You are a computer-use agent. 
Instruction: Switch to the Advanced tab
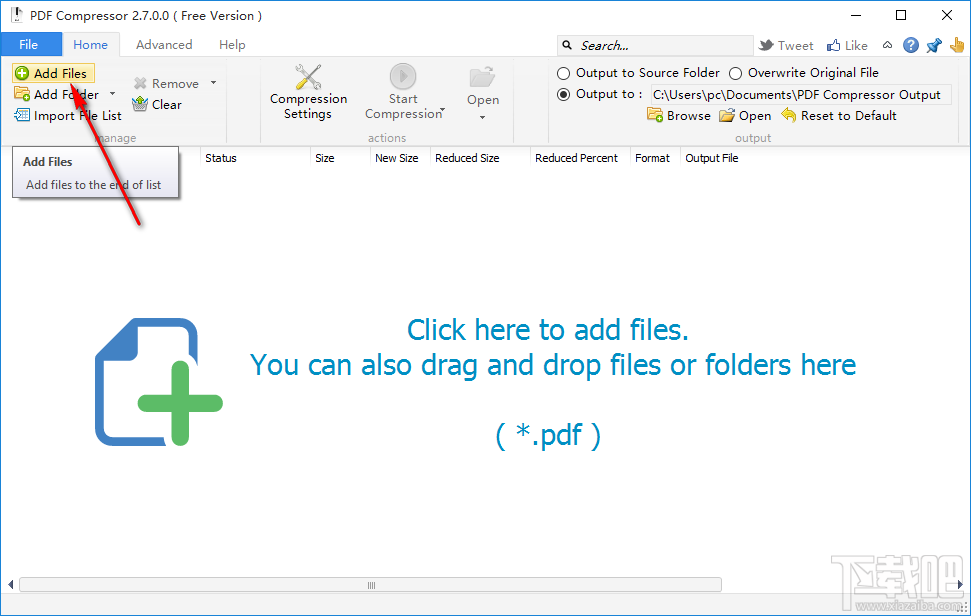point(164,45)
